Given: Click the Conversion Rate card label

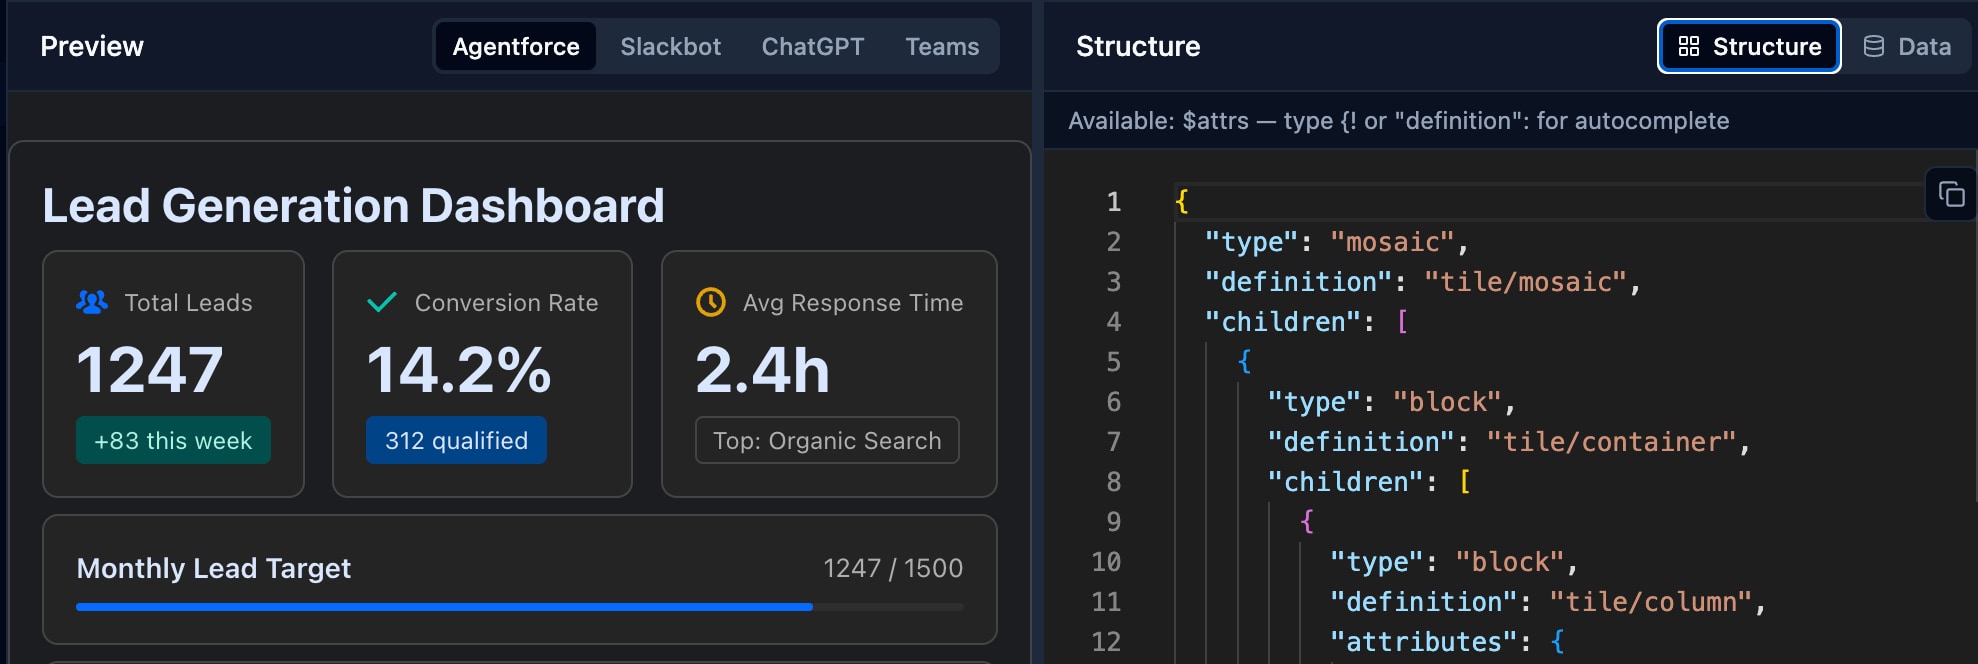Looking at the screenshot, I should (x=506, y=302).
